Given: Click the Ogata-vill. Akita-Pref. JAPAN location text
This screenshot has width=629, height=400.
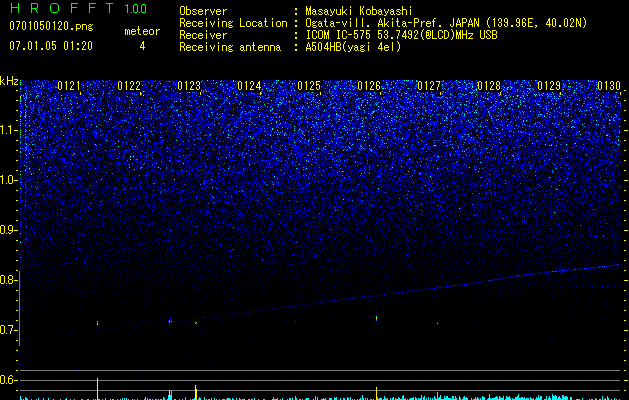Looking at the screenshot, I should click(446, 23).
